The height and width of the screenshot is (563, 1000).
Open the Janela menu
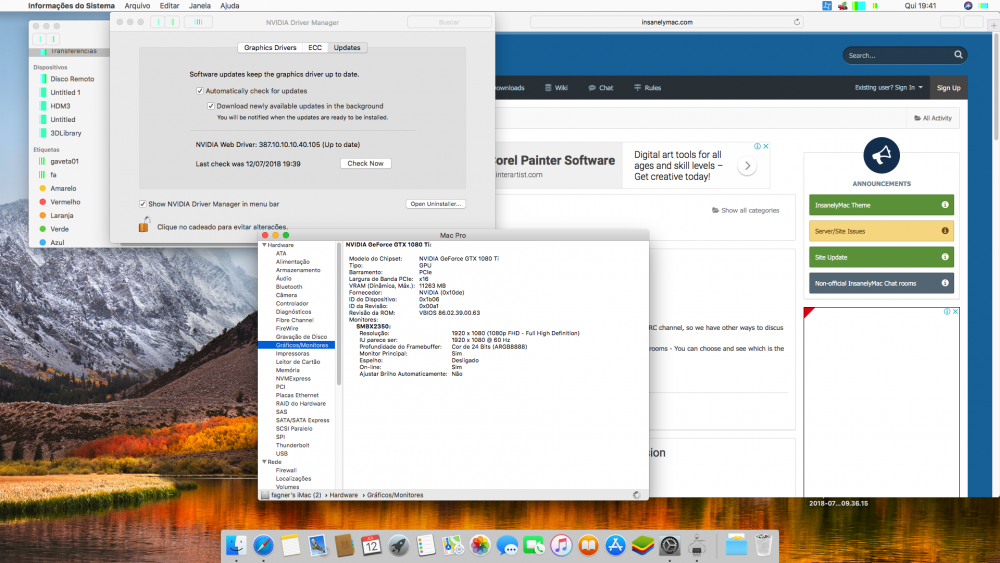[200, 6]
